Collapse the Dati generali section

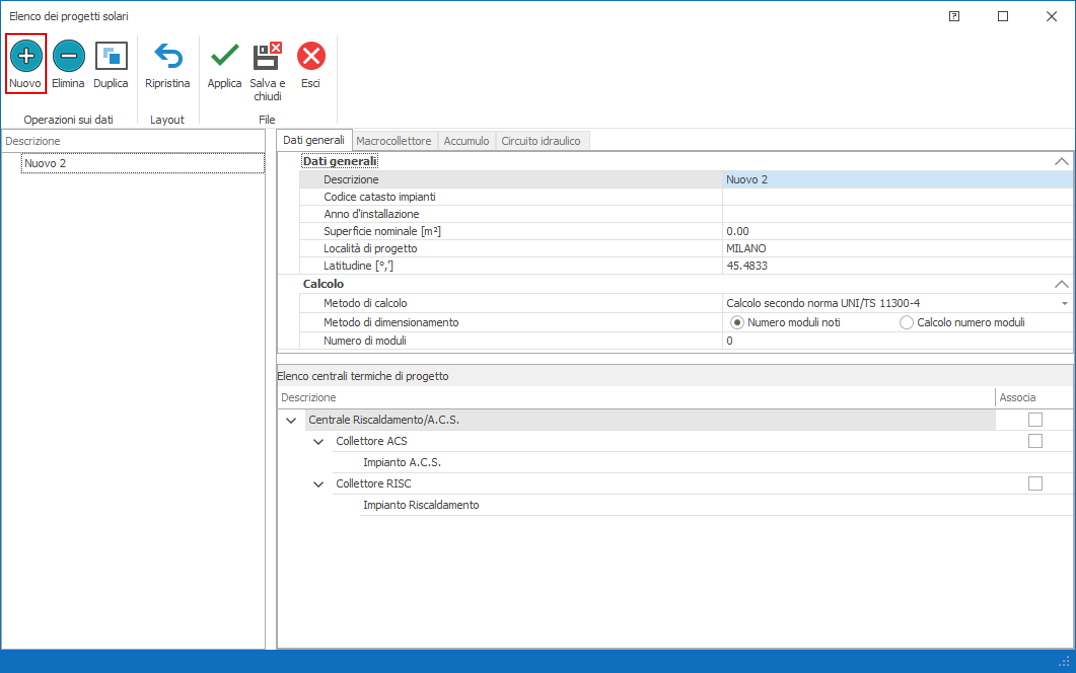[x=1062, y=161]
